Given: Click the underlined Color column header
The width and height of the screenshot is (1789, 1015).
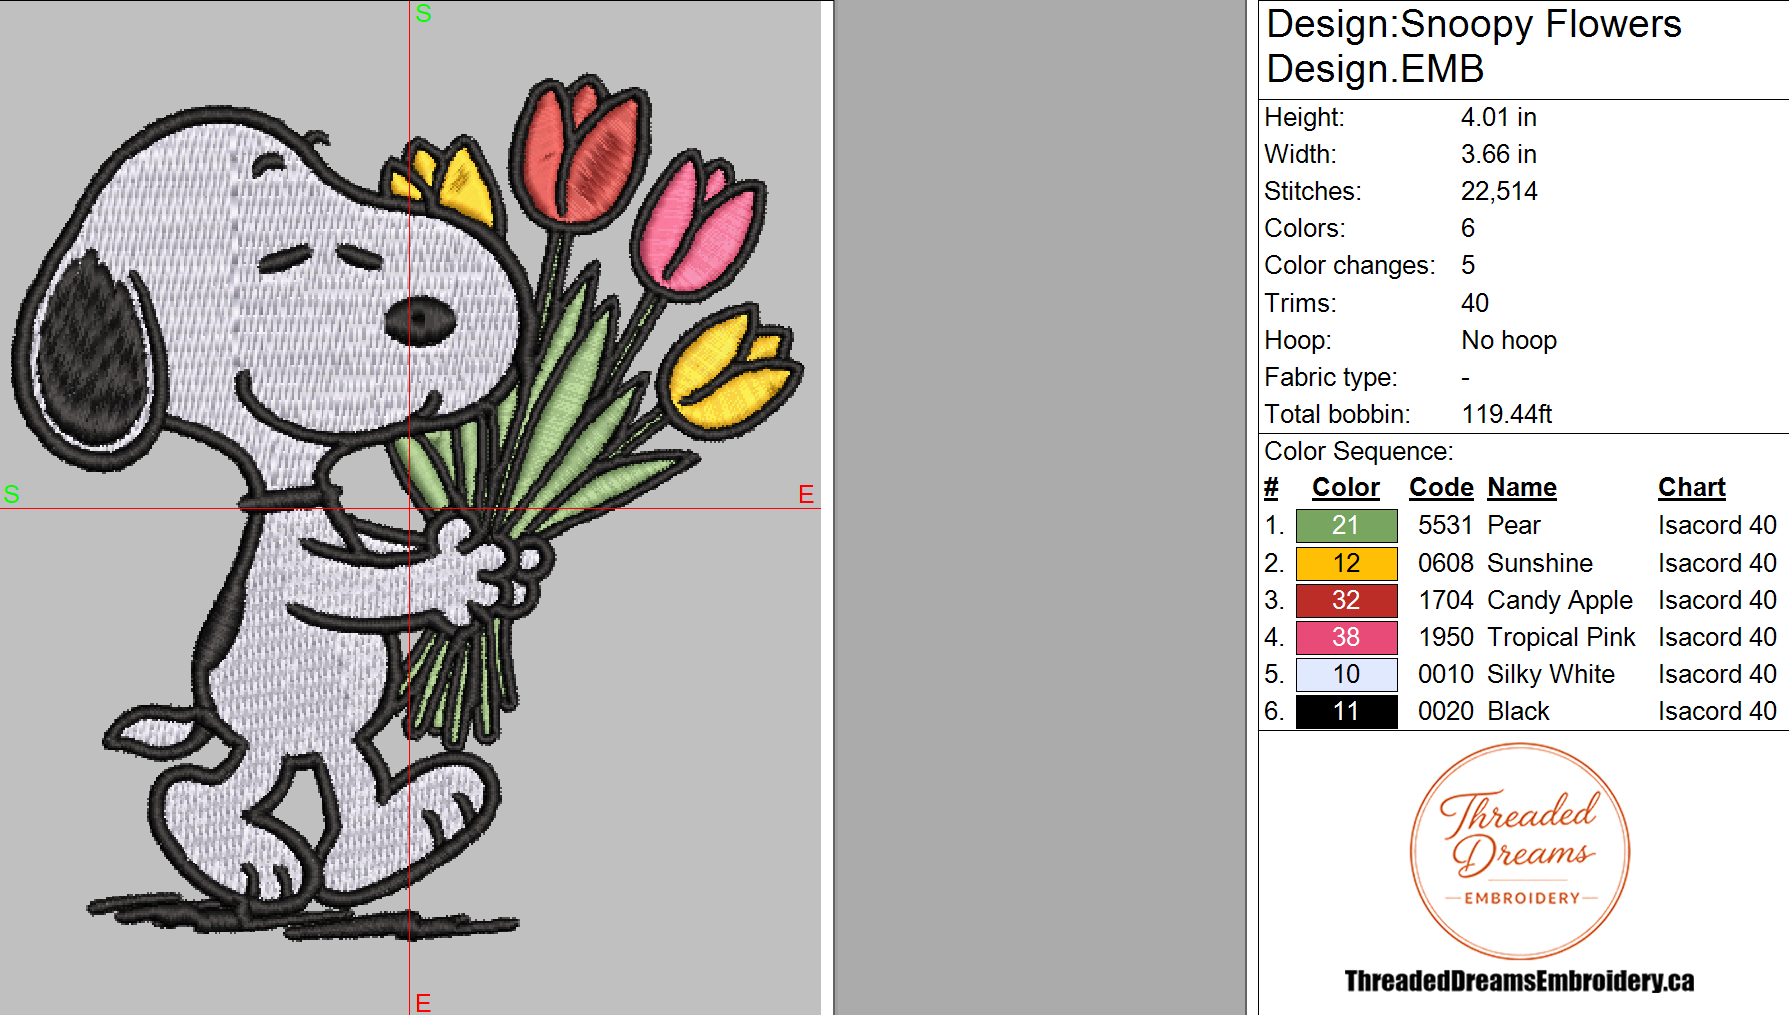Looking at the screenshot, I should (1345, 487).
